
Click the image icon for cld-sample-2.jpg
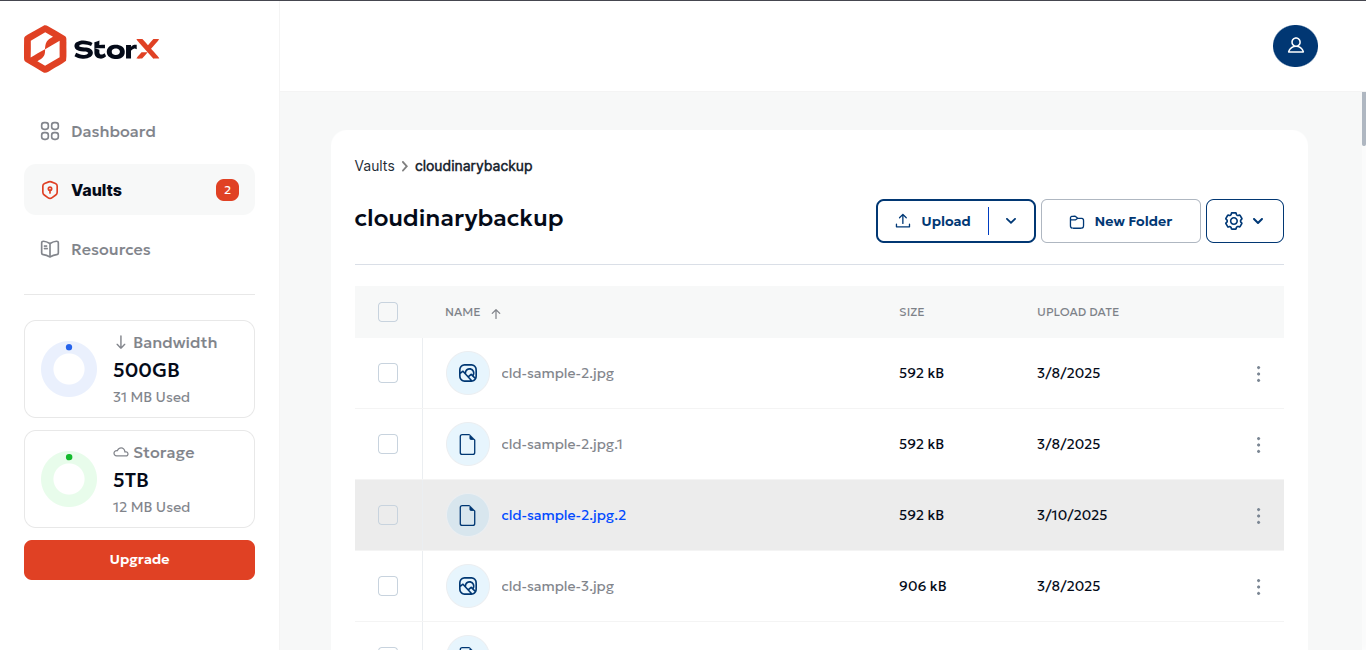[468, 373]
